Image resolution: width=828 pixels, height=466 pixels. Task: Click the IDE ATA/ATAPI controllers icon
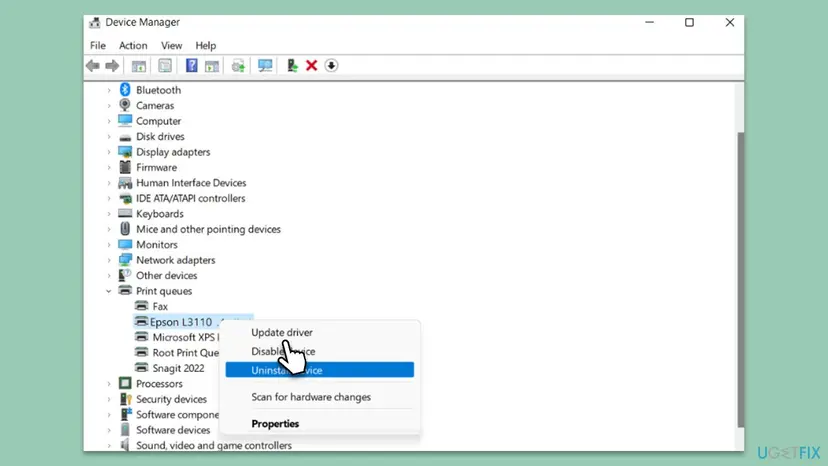[125, 199]
